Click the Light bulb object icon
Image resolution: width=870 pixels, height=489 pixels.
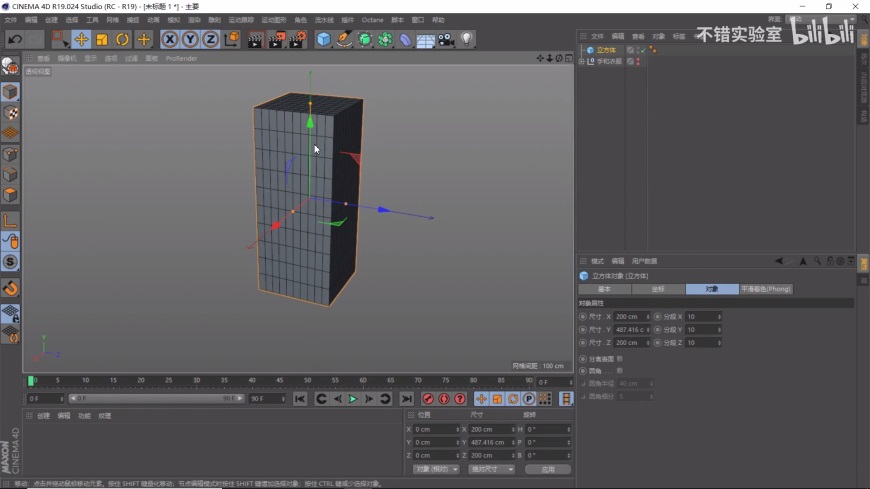tap(466, 39)
